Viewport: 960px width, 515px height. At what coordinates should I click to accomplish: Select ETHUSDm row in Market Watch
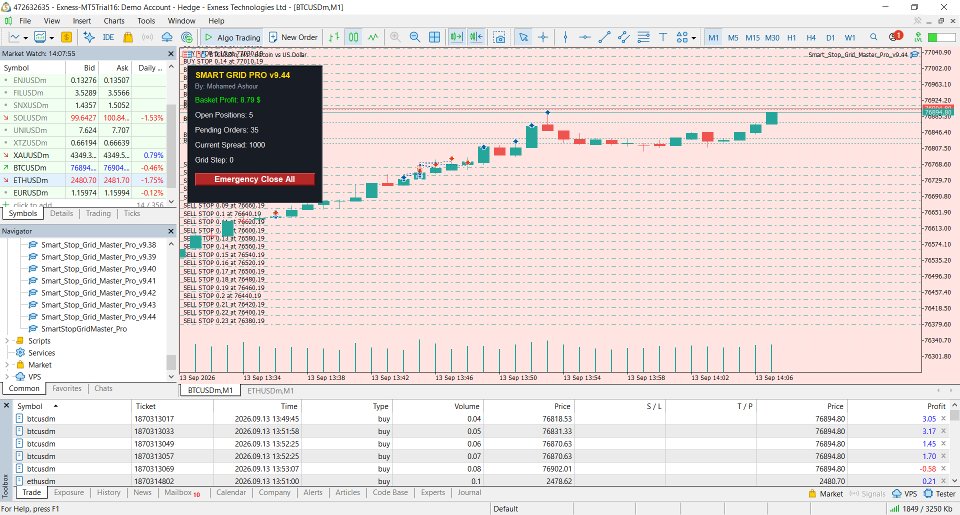click(x=84, y=180)
